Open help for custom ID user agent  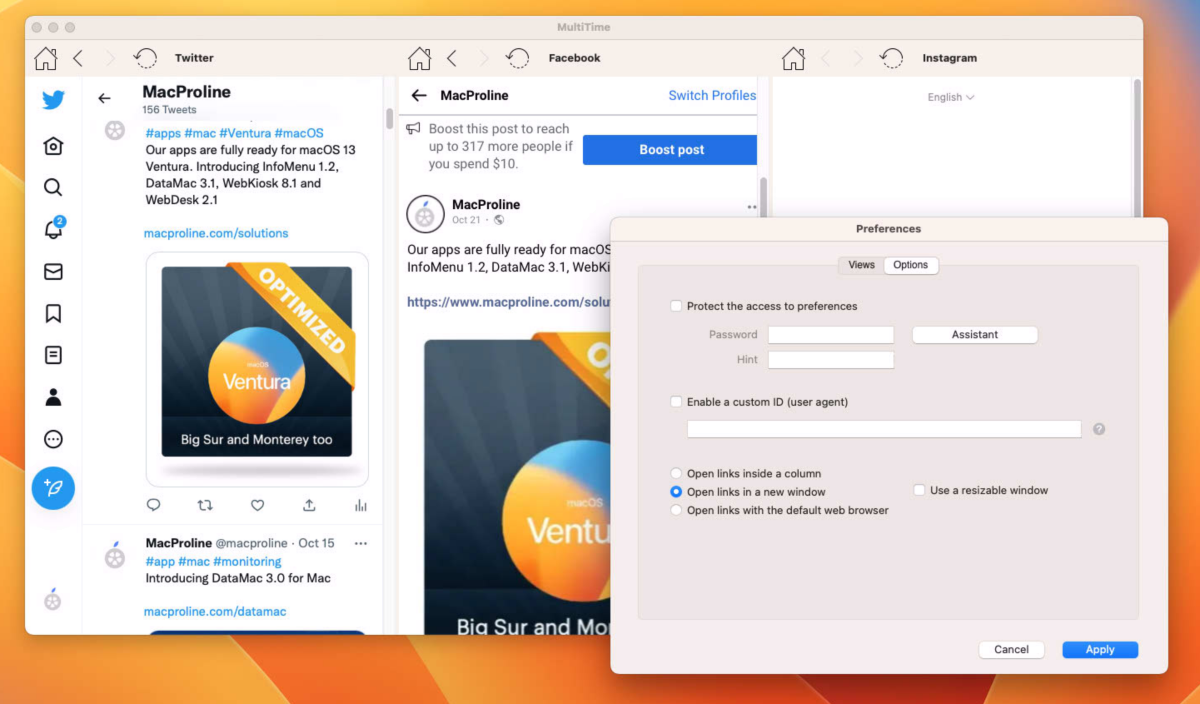pos(1099,429)
